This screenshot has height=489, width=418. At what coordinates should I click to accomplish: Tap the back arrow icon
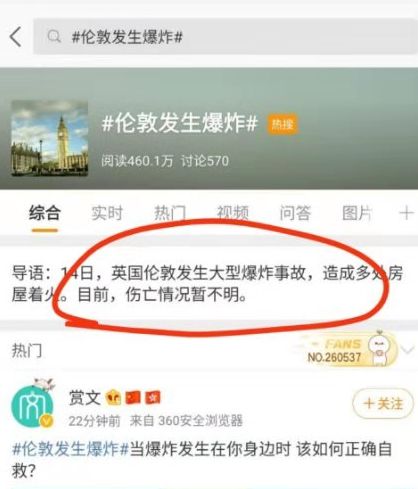(16, 37)
